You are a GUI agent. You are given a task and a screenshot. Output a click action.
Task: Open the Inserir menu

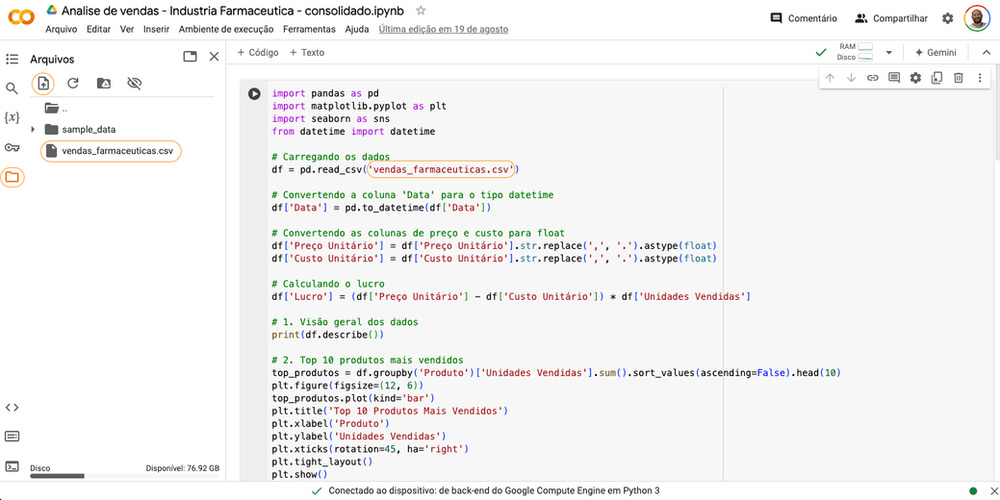[156, 29]
